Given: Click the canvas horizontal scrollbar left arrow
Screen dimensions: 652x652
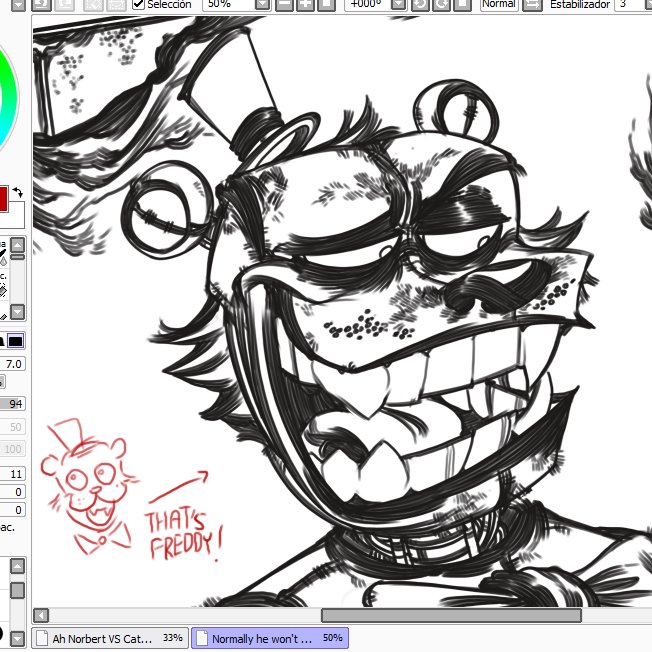Looking at the screenshot, I should tap(41, 615).
